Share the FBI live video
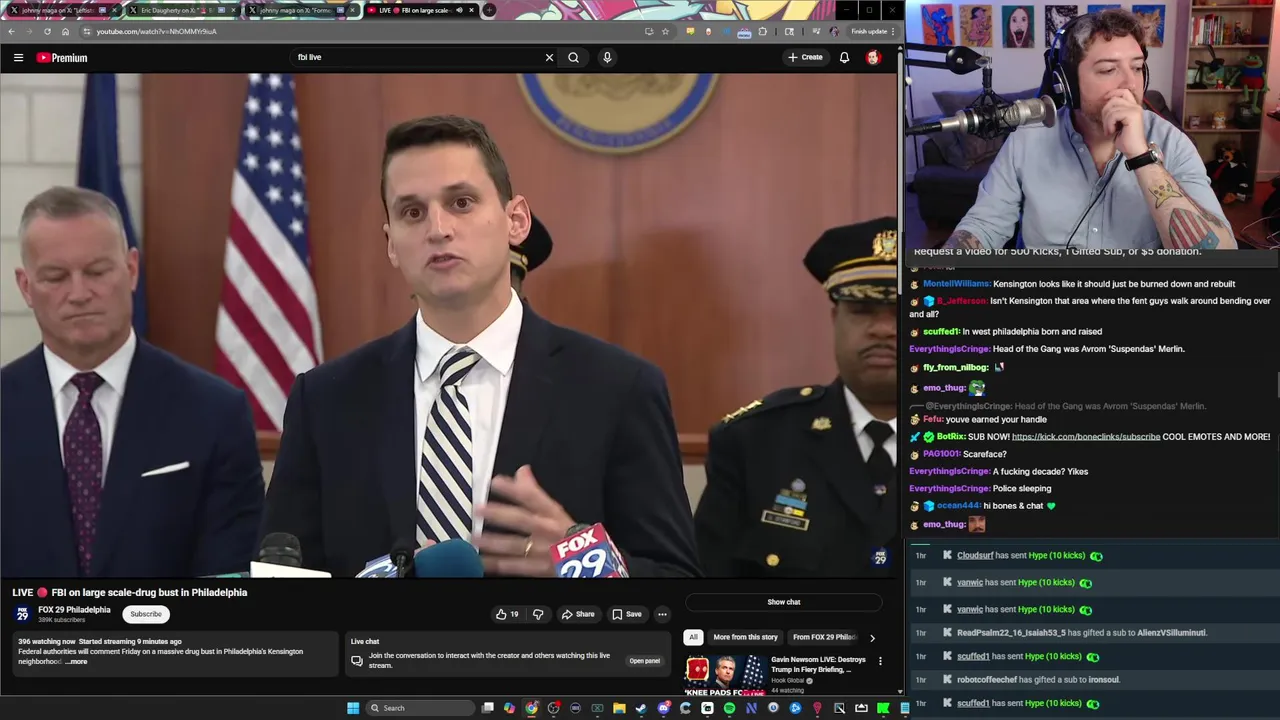The image size is (1280, 720). click(578, 614)
